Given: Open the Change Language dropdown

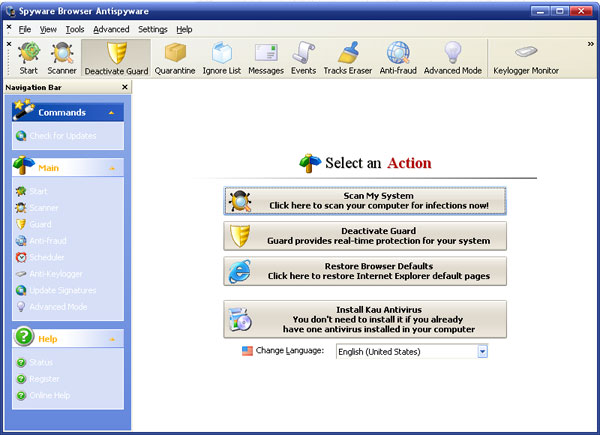Looking at the screenshot, I should click(x=412, y=352).
